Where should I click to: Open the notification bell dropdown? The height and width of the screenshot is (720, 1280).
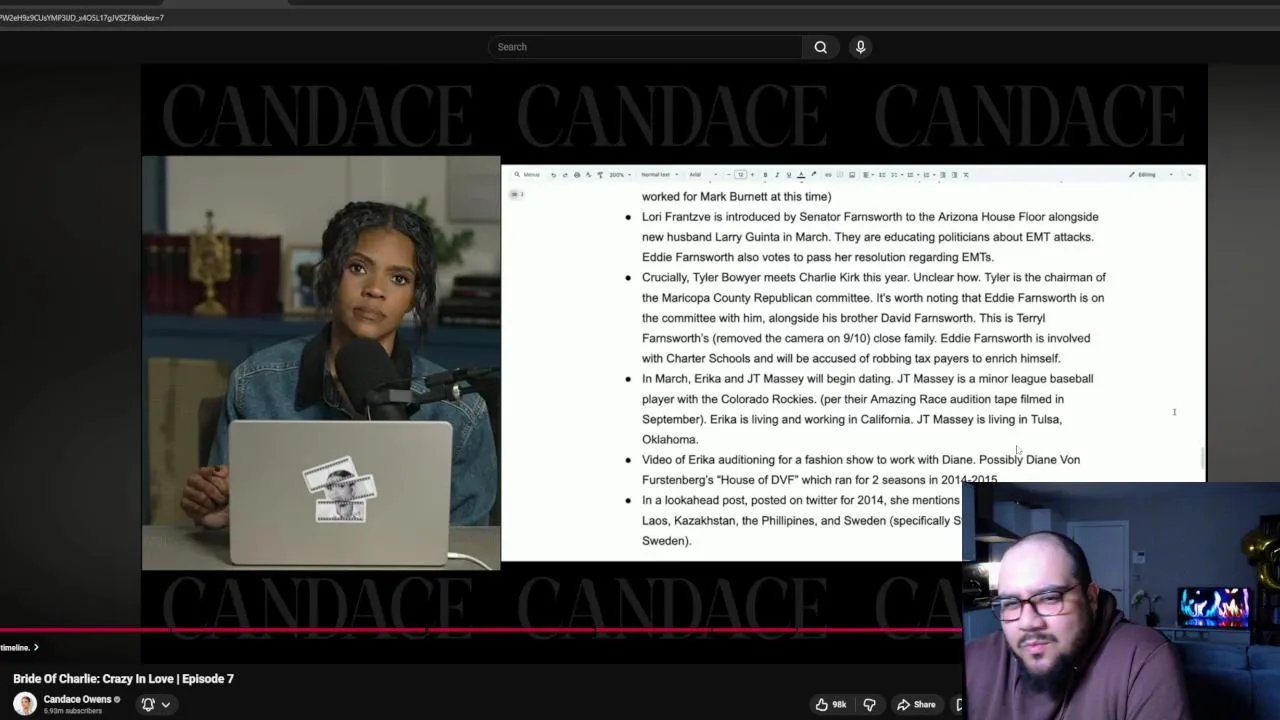[x=155, y=704]
